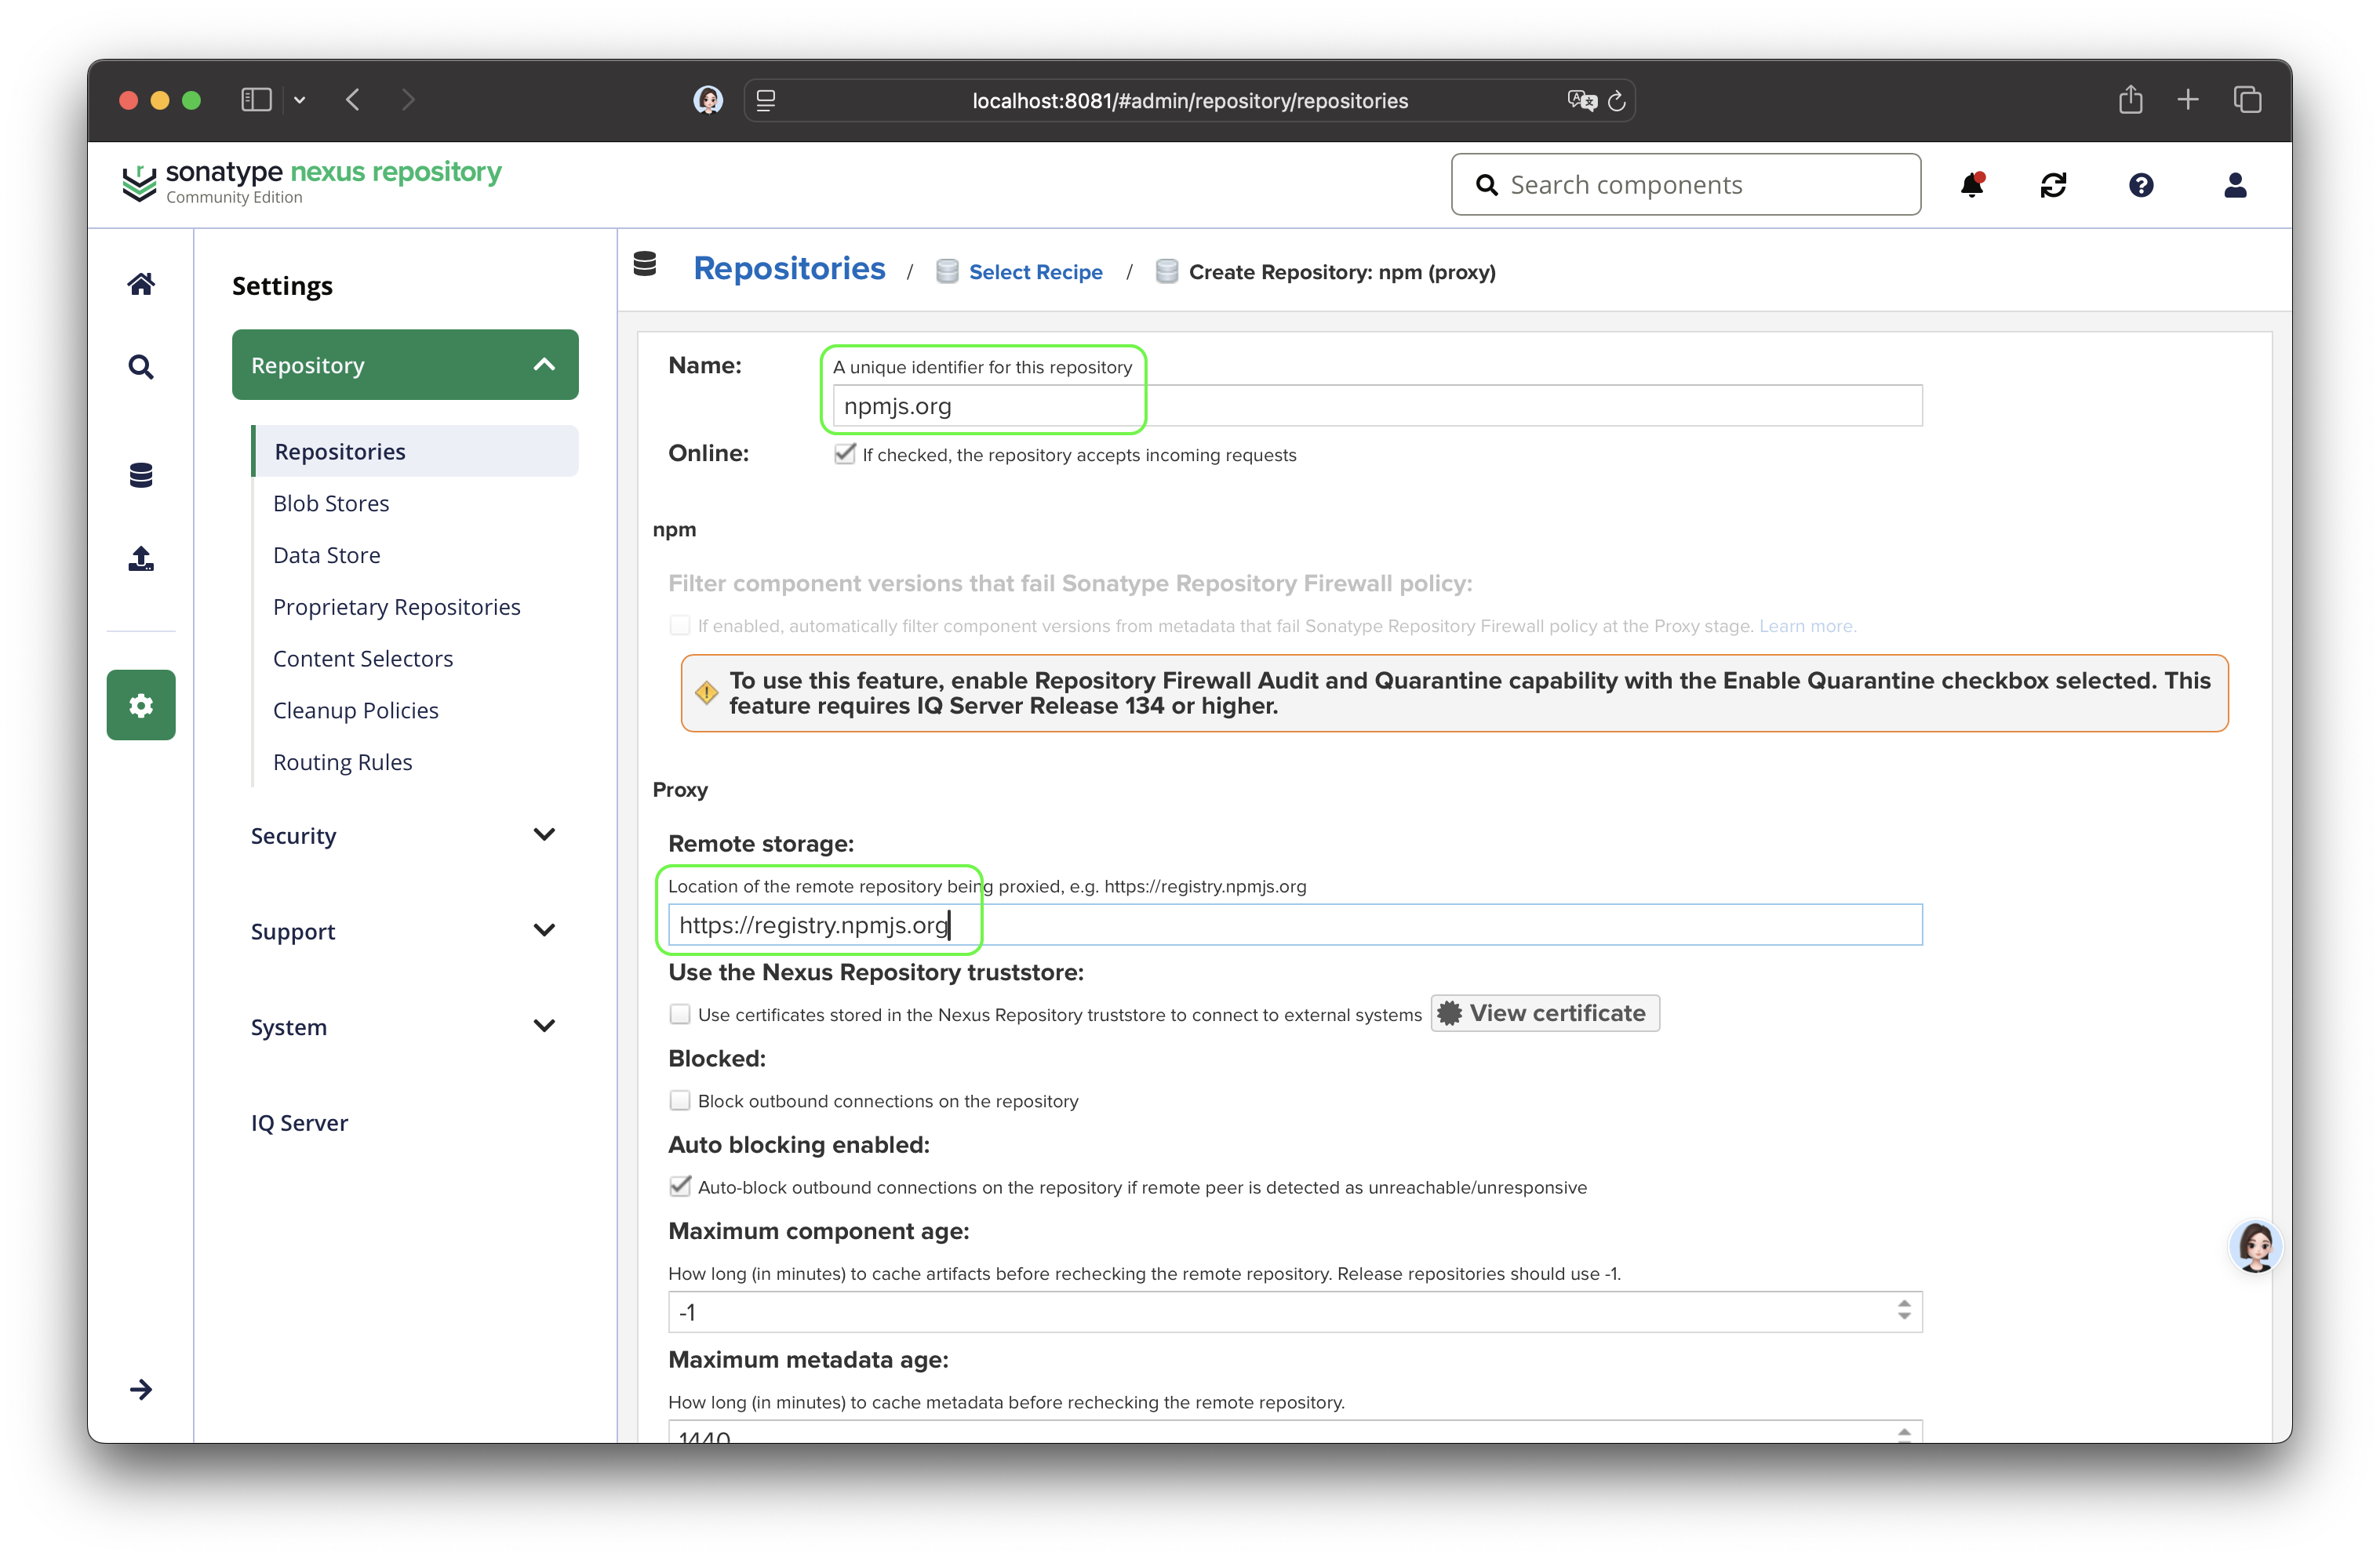Open Content Selectors settings
Image resolution: width=2380 pixels, height=1559 pixels.
363,659
